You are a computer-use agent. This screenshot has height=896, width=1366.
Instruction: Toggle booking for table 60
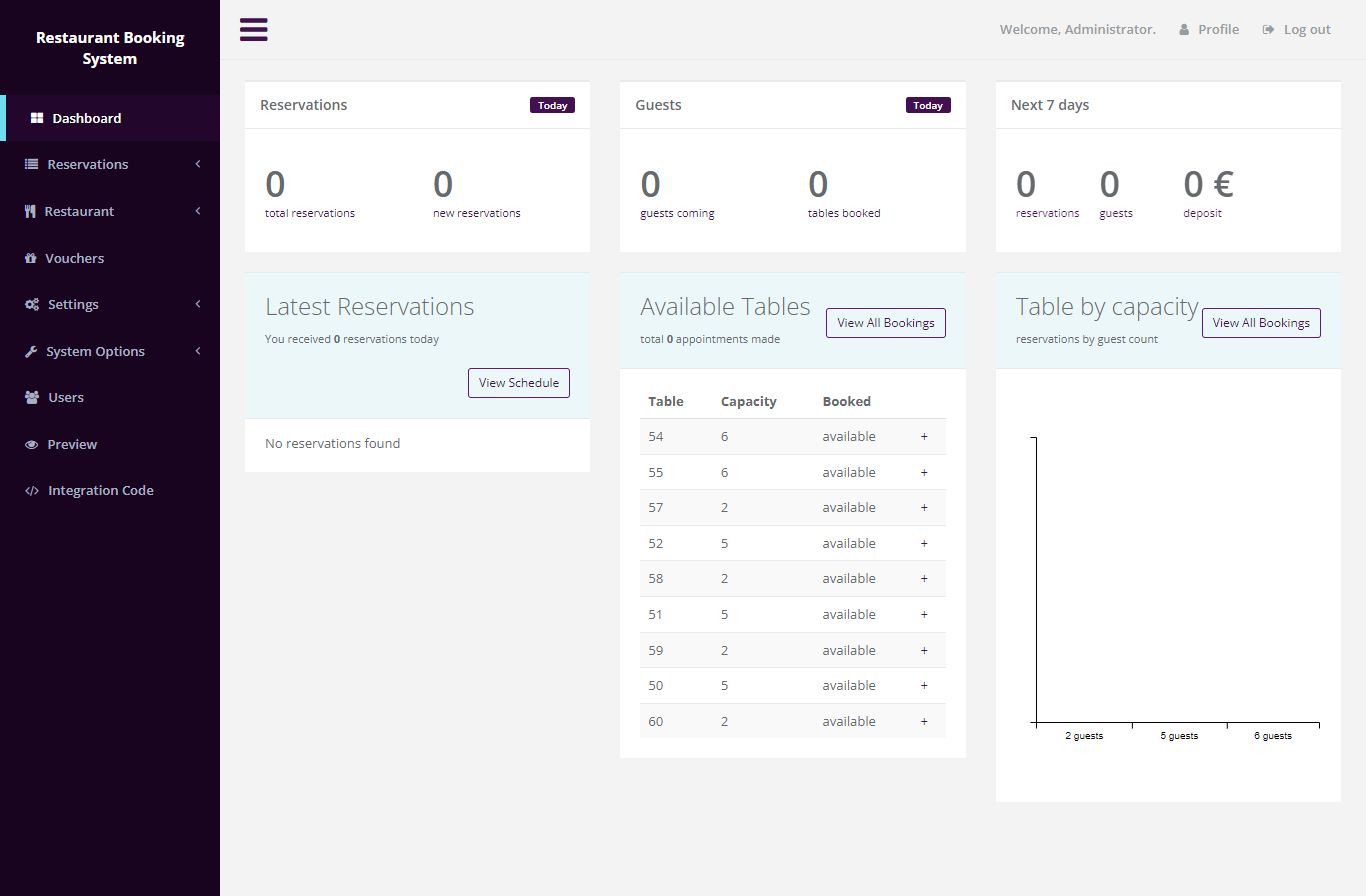923,721
